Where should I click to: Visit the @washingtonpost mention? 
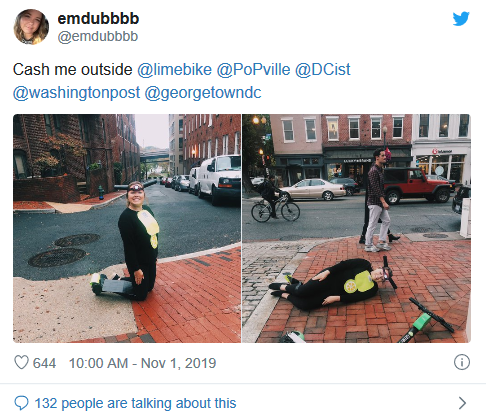(x=76, y=93)
